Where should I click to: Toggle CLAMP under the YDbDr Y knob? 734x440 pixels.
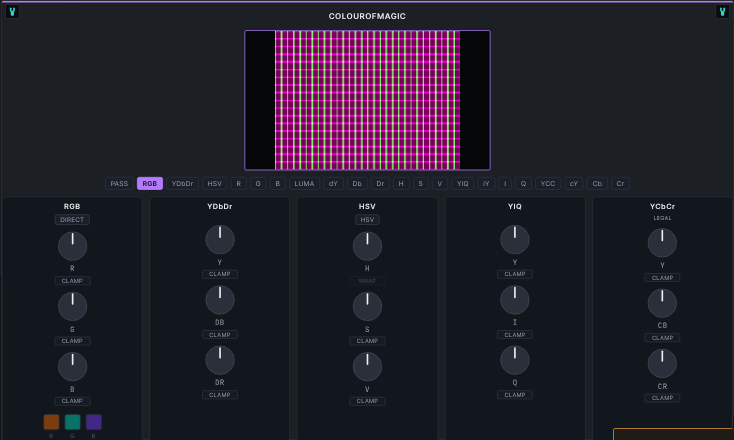[x=220, y=274]
